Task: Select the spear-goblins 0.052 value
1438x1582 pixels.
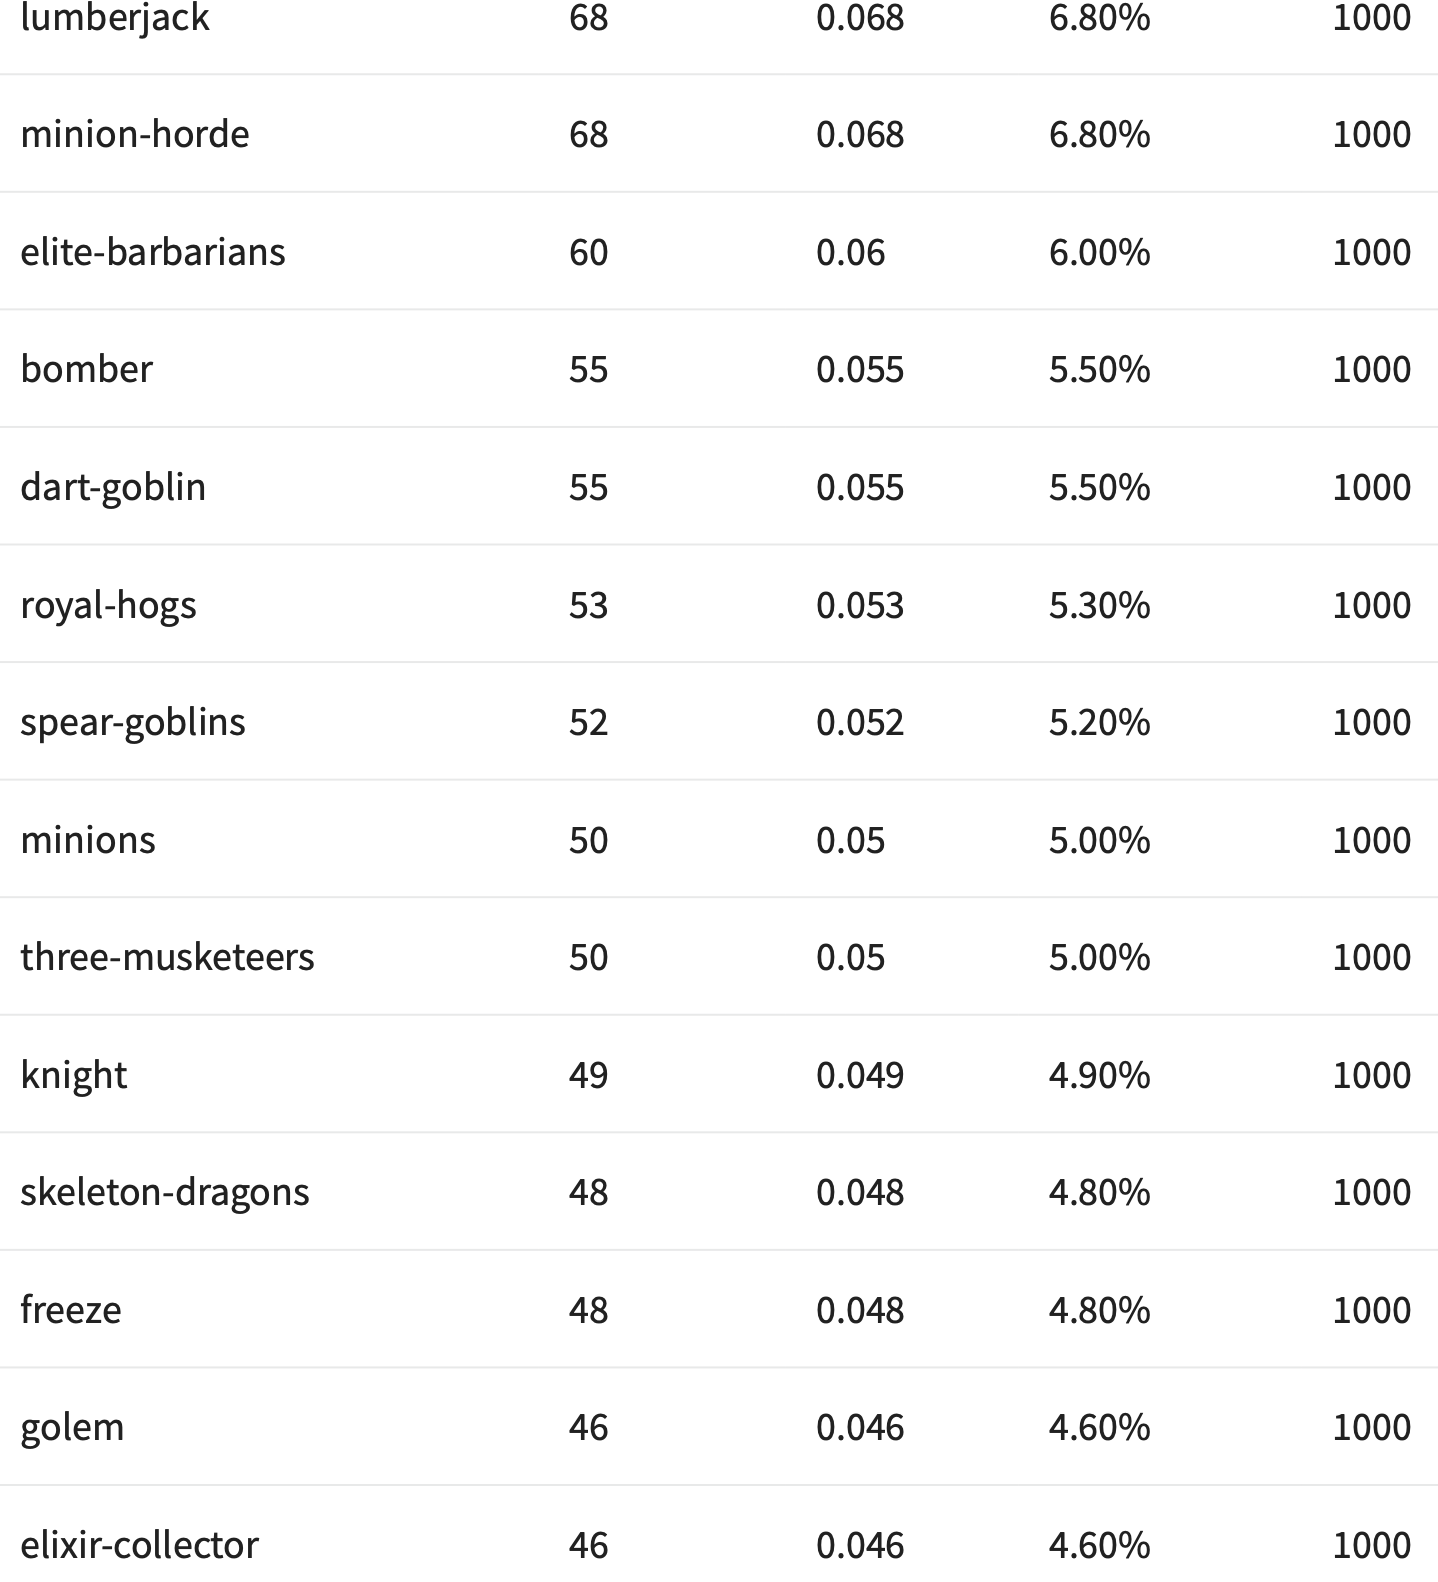Action: point(860,722)
